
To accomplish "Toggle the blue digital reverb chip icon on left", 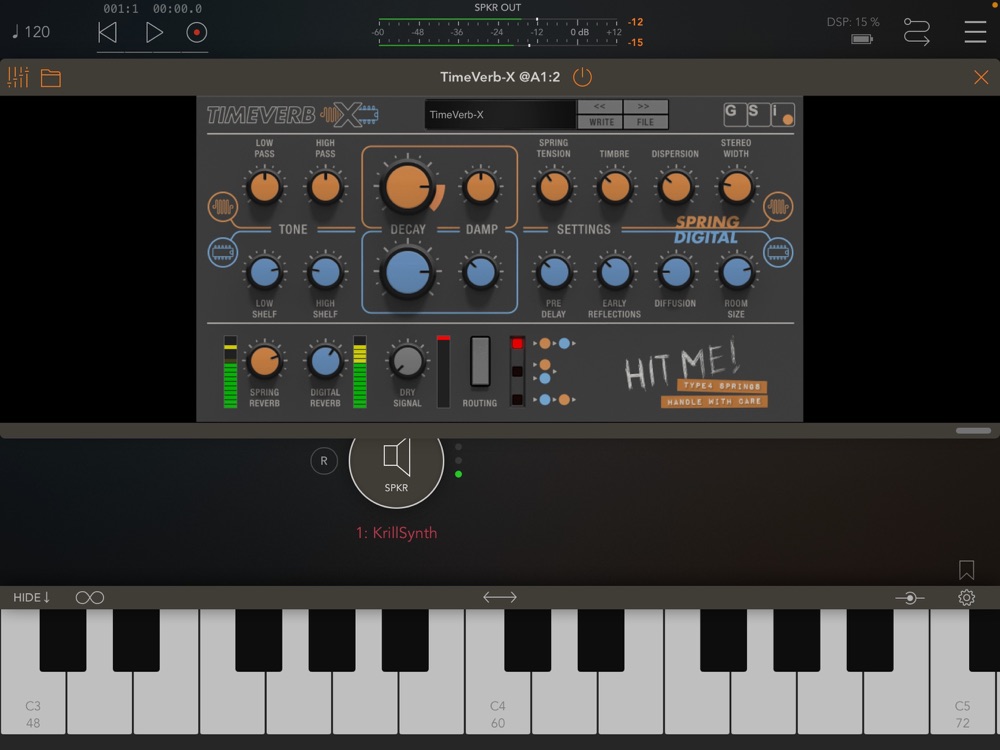I will (x=223, y=252).
